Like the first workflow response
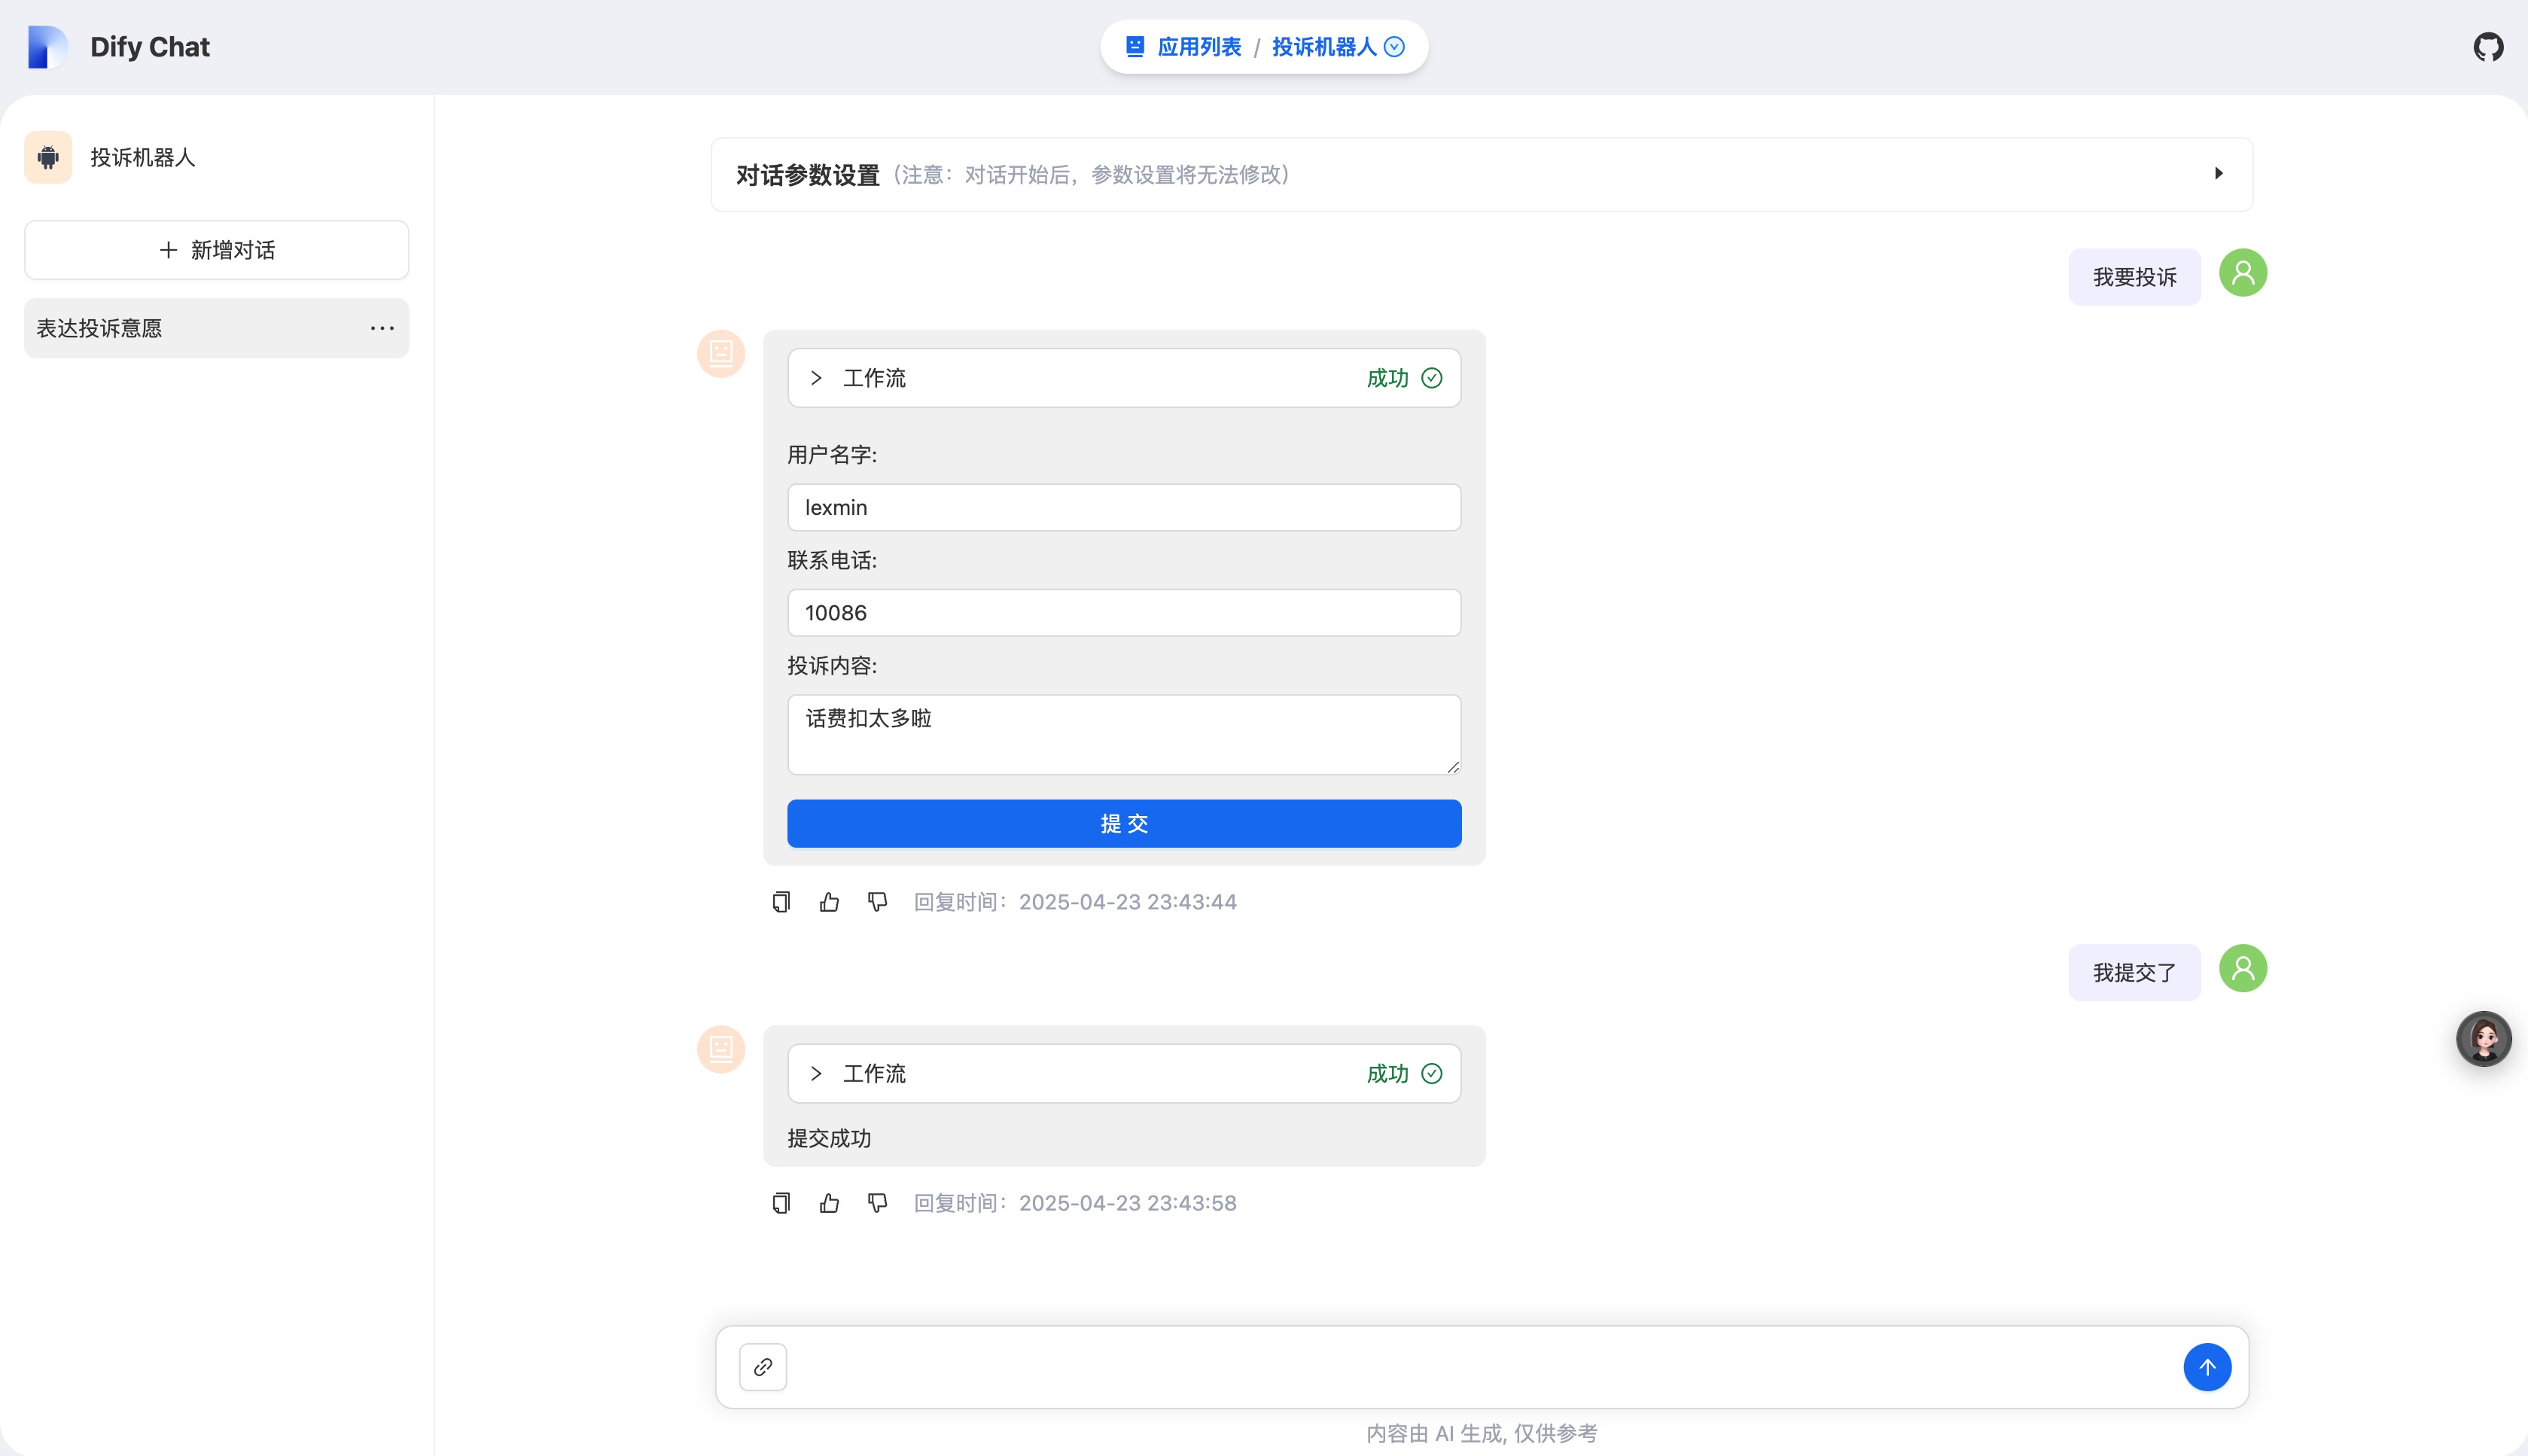Viewport: 2528px width, 1456px height. point(829,901)
